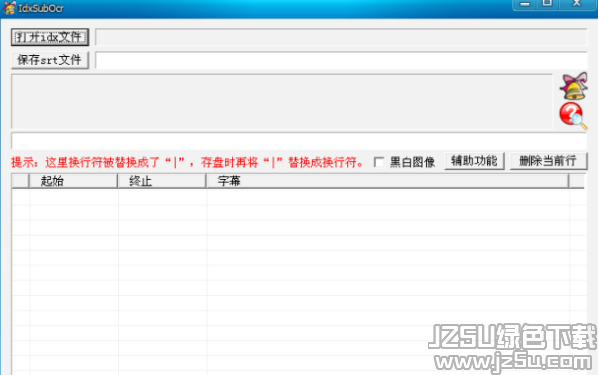Click the 起始 column header

tap(73, 181)
